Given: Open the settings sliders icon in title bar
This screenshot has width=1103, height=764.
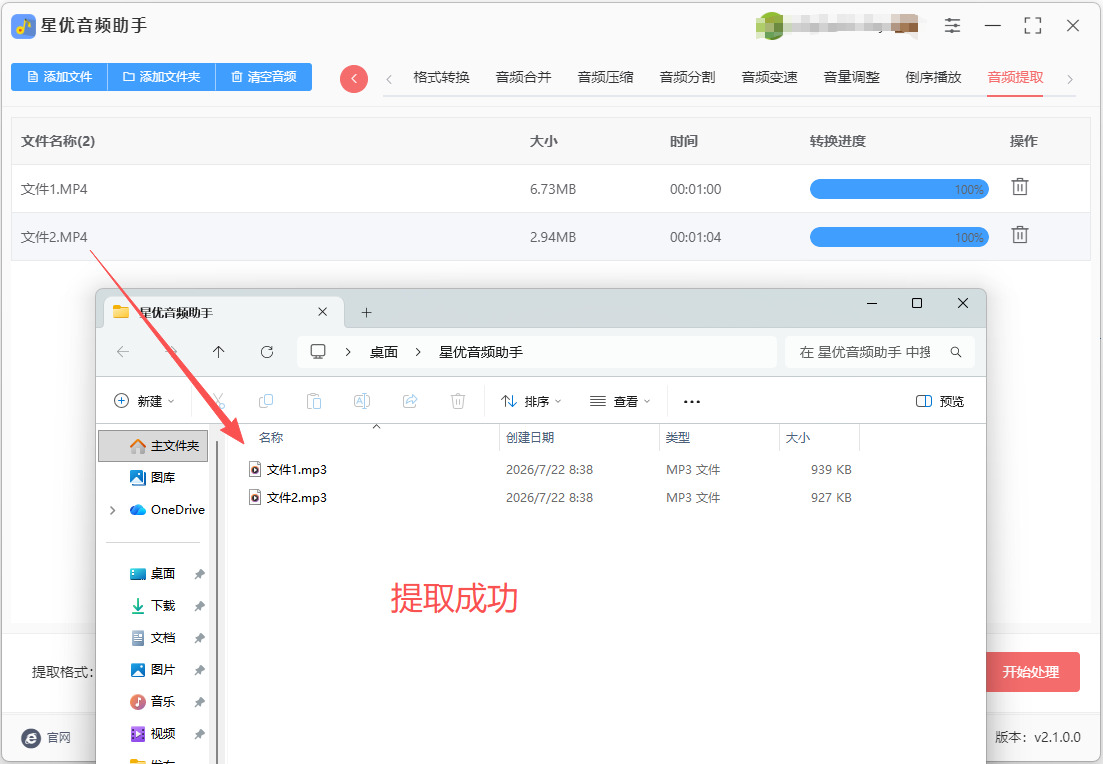Looking at the screenshot, I should coord(952,26).
